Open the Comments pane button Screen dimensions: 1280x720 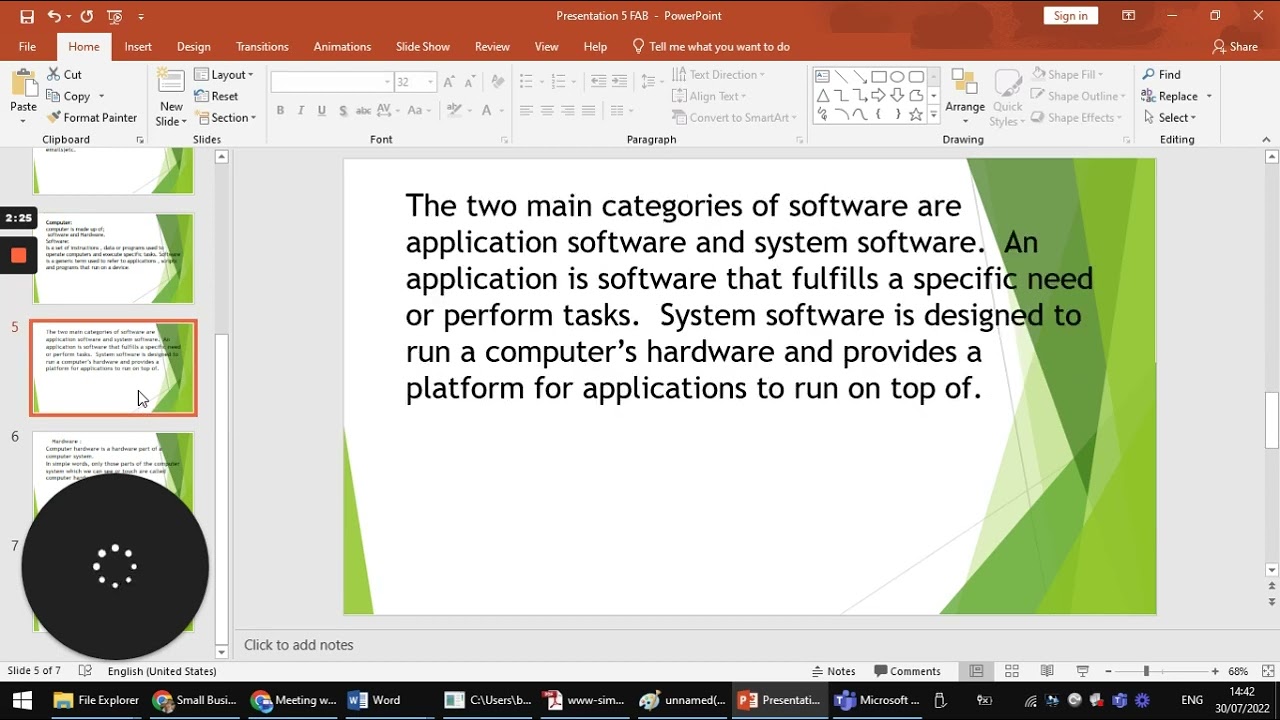click(x=907, y=671)
